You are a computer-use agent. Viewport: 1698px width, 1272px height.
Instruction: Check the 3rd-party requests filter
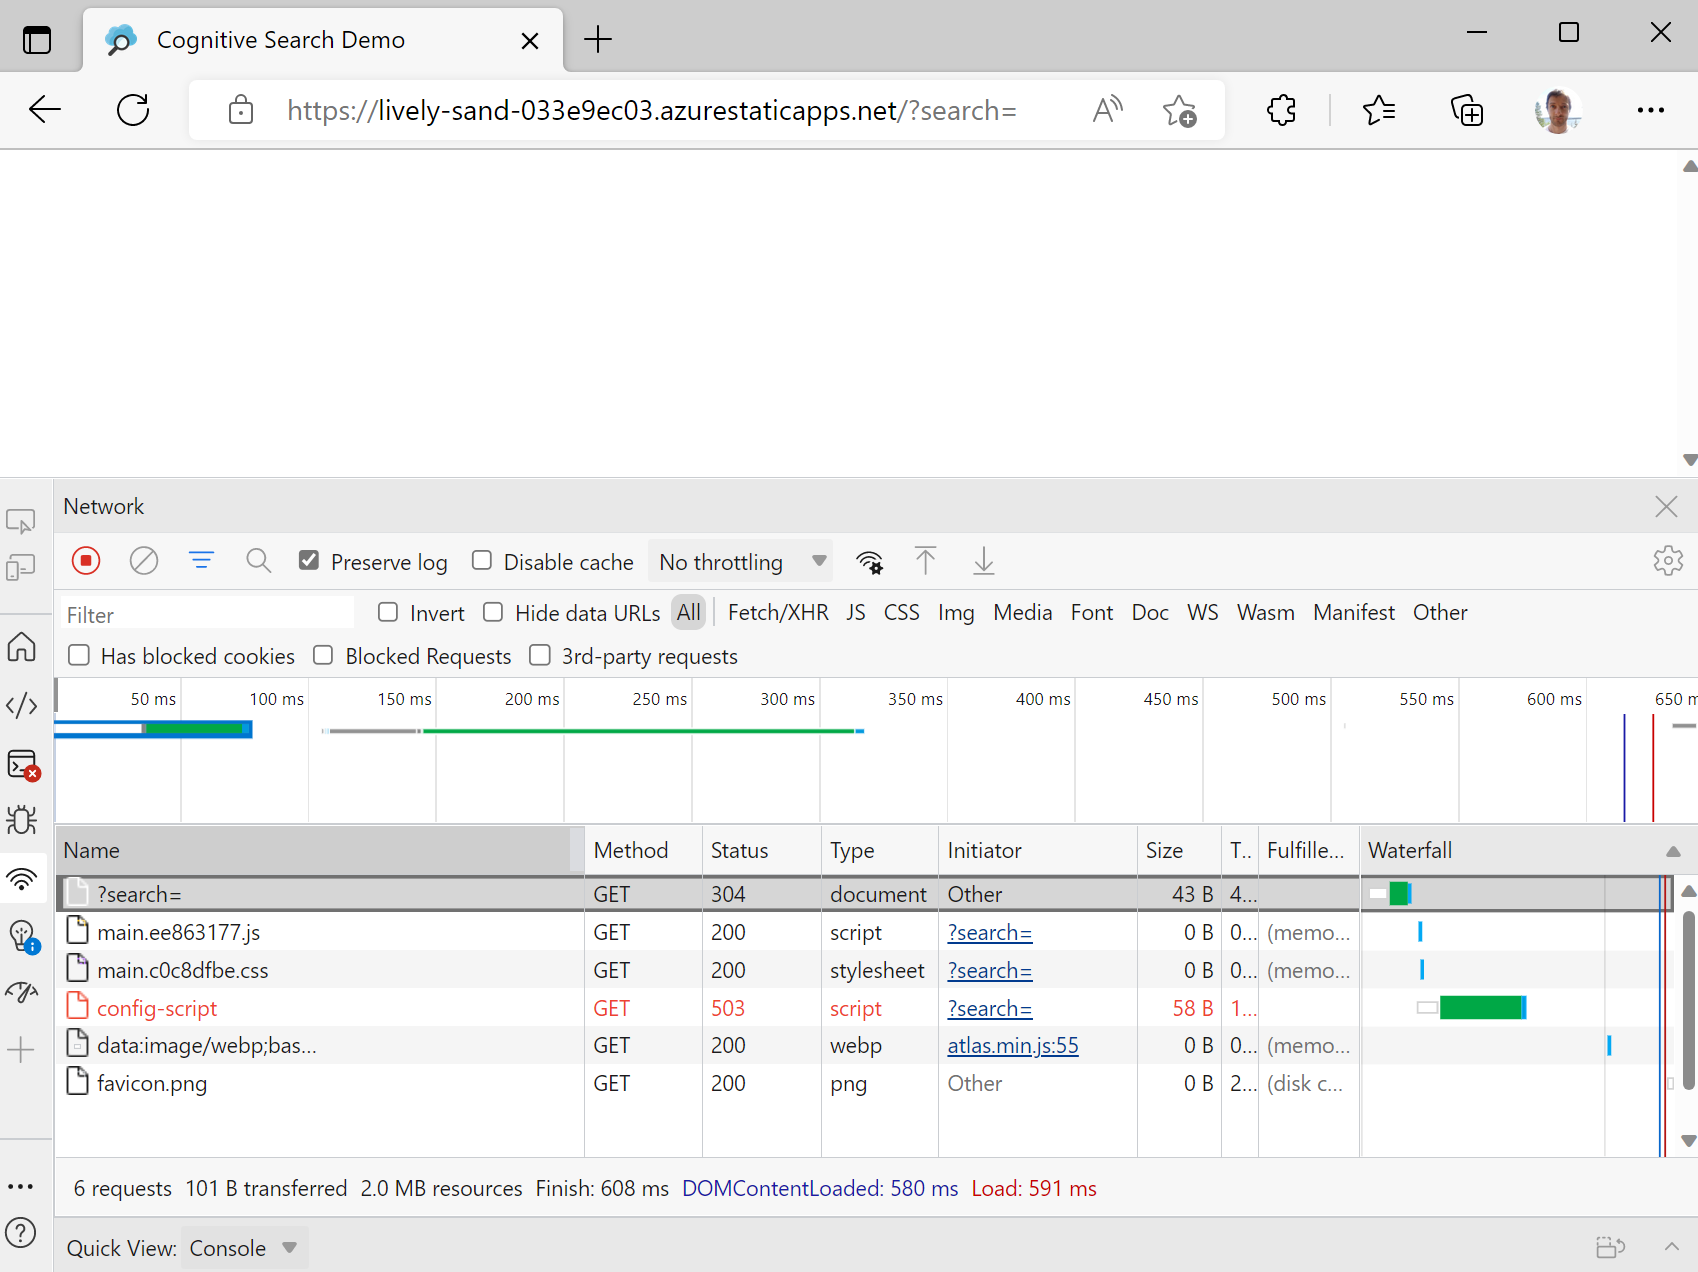[x=540, y=656]
